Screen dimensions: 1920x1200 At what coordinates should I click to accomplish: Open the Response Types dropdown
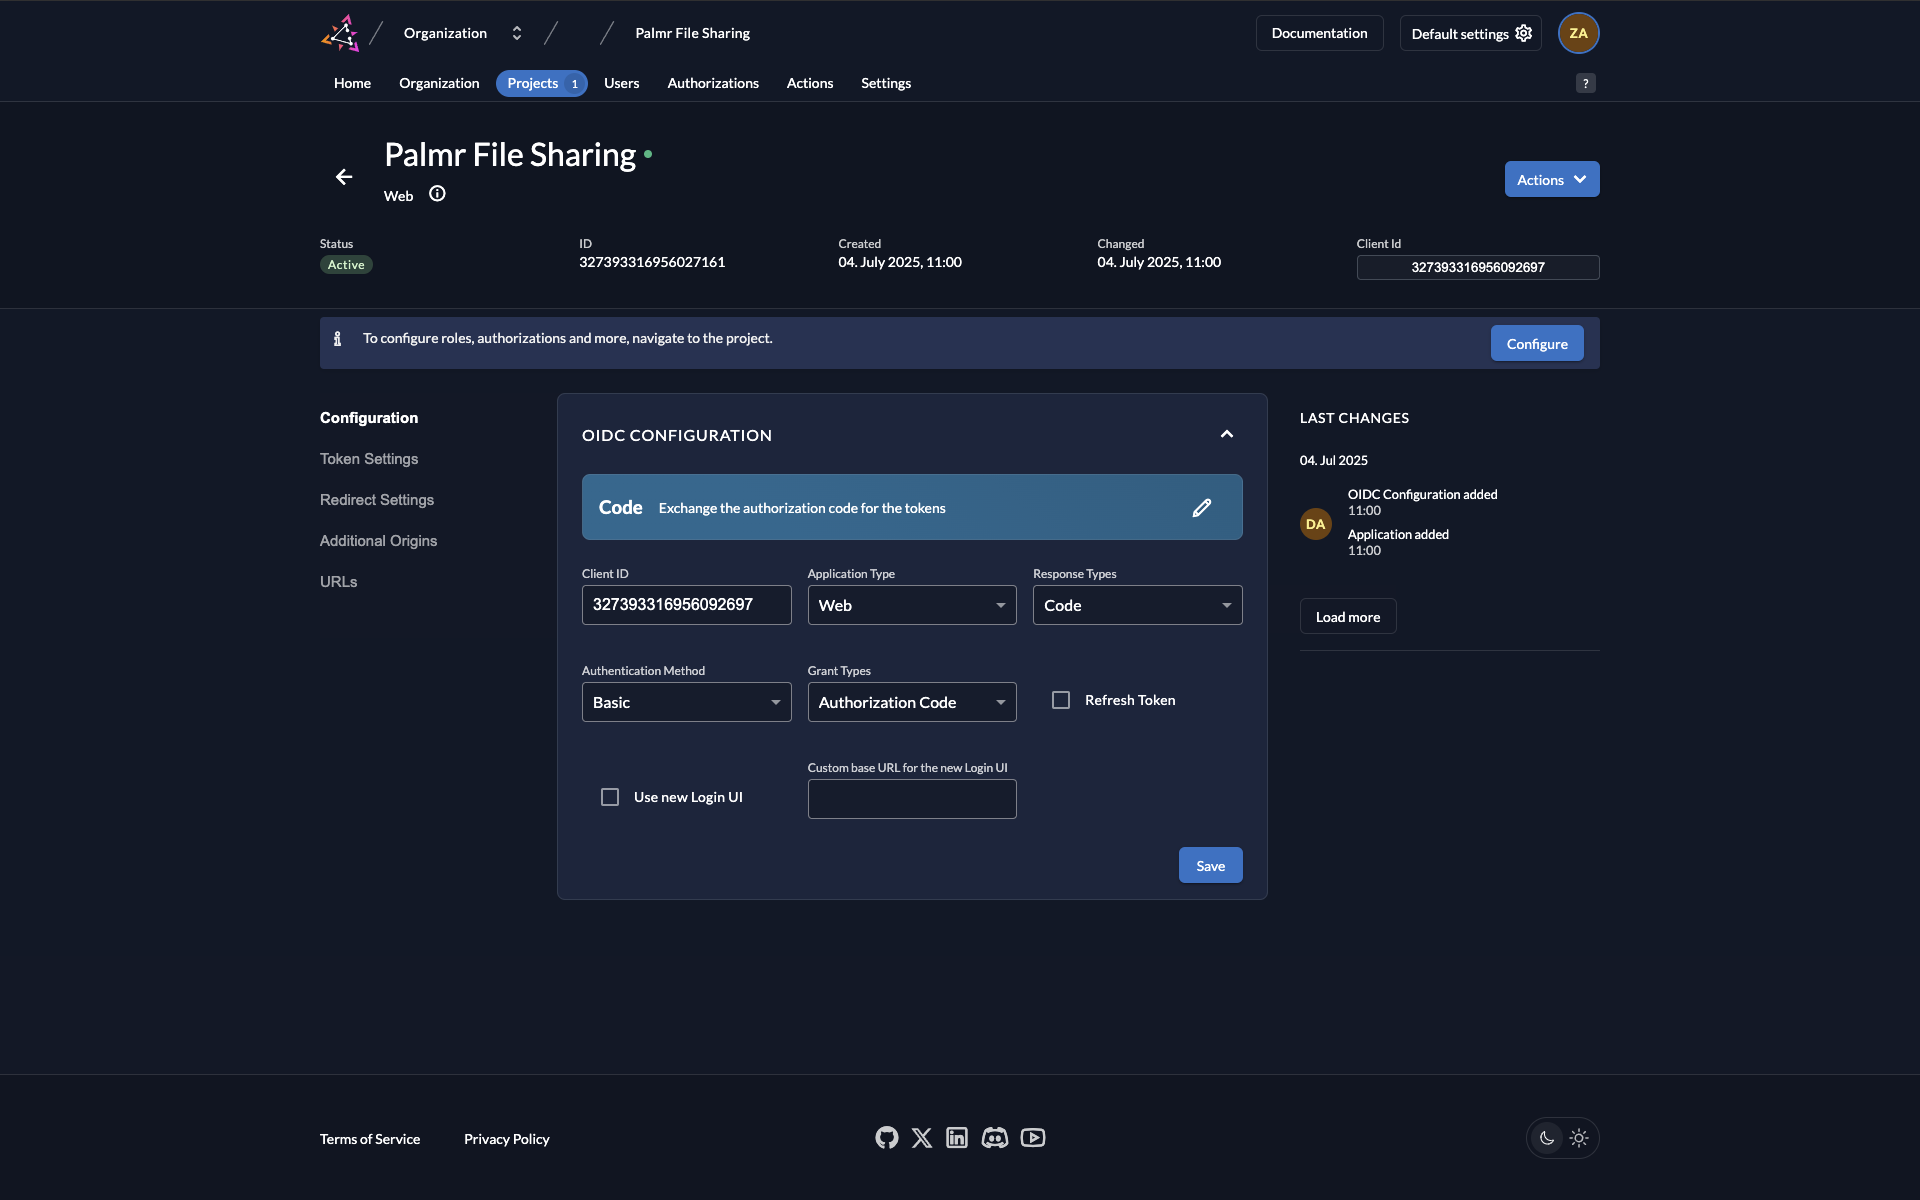[1138, 605]
